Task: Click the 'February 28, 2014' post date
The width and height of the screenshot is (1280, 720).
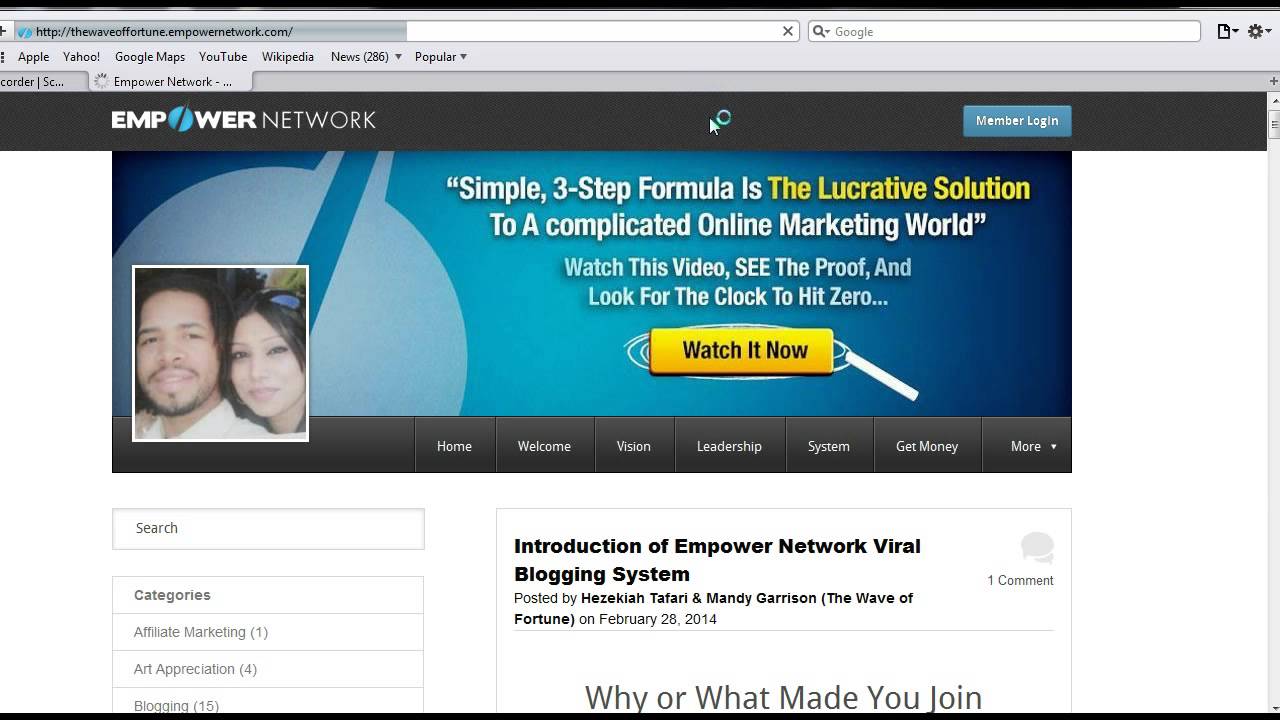Action: coord(658,619)
